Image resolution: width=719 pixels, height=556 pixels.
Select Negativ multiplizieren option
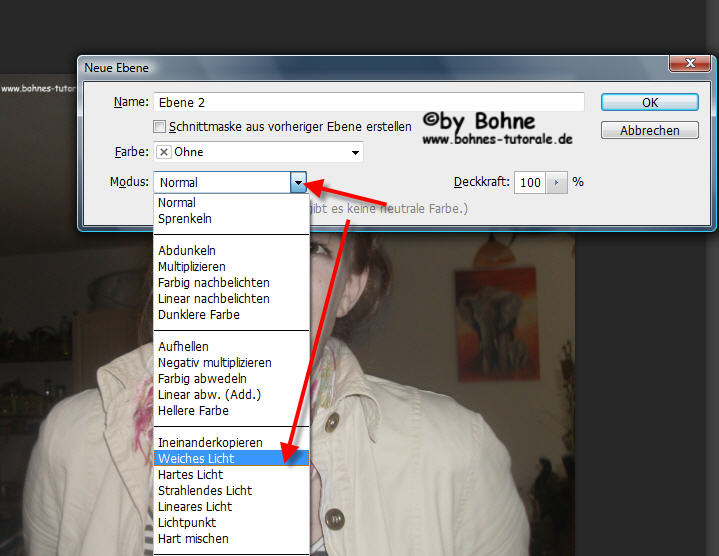(x=215, y=363)
